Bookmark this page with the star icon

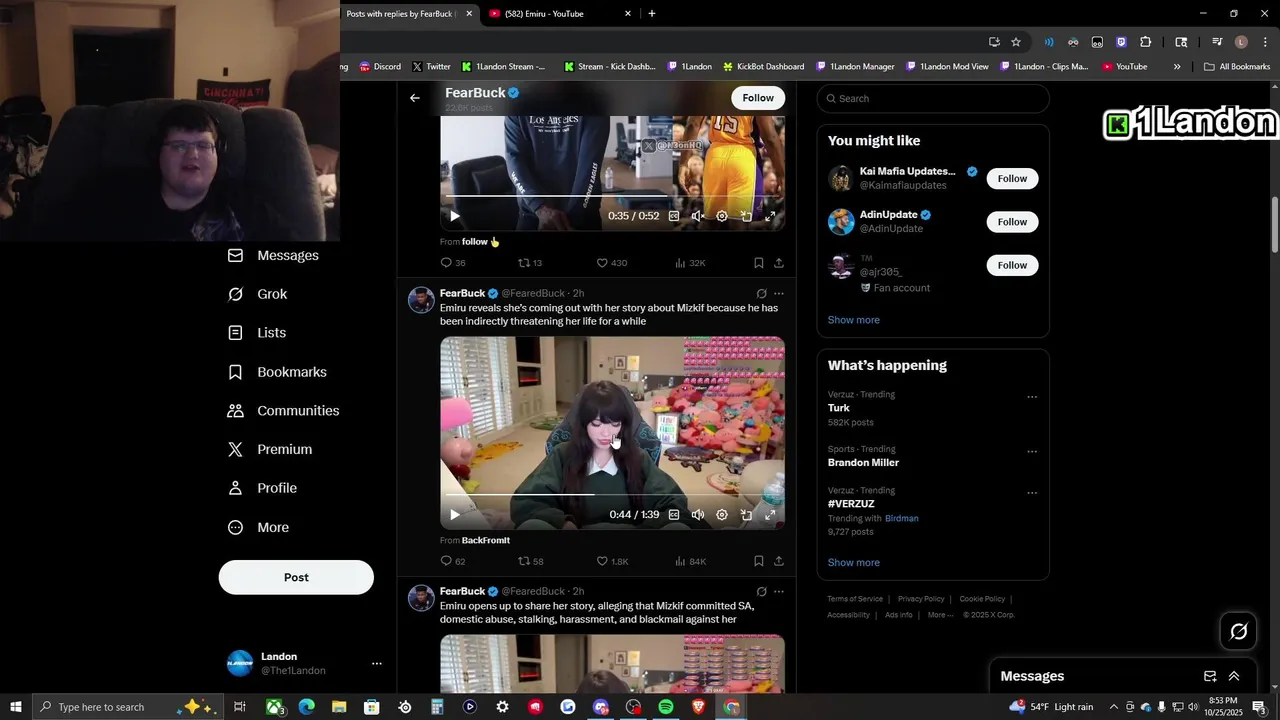coord(1016,42)
